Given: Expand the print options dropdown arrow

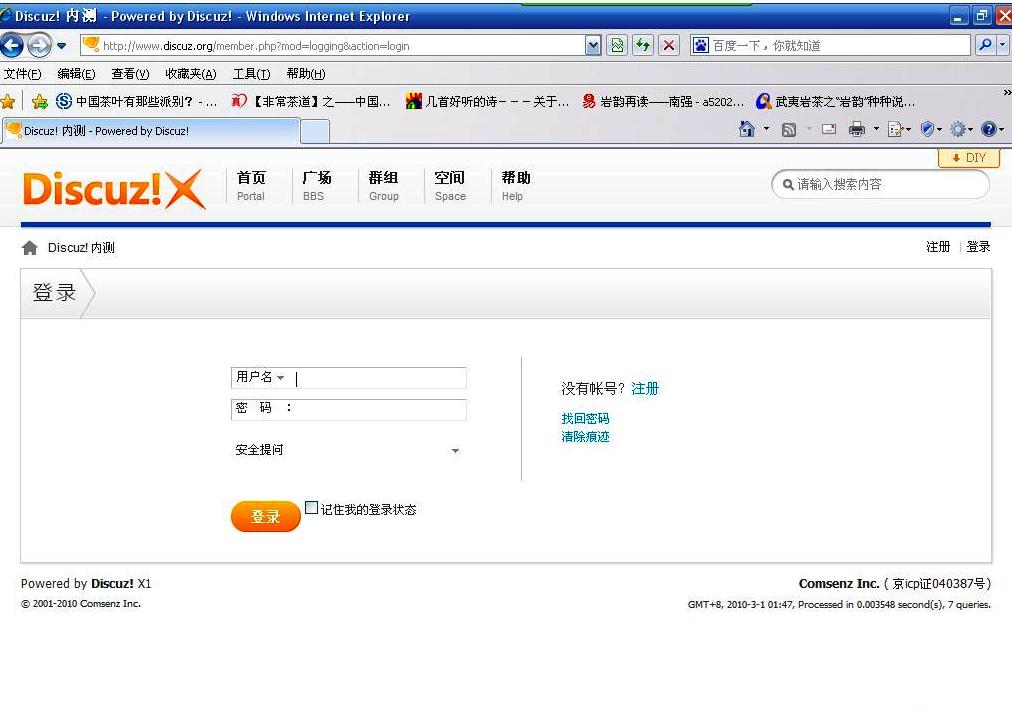Looking at the screenshot, I should 876,129.
